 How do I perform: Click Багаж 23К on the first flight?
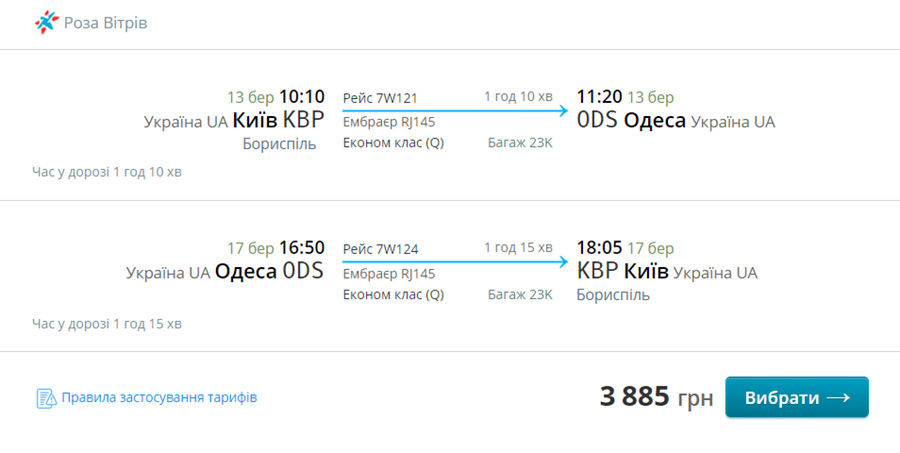point(520,143)
